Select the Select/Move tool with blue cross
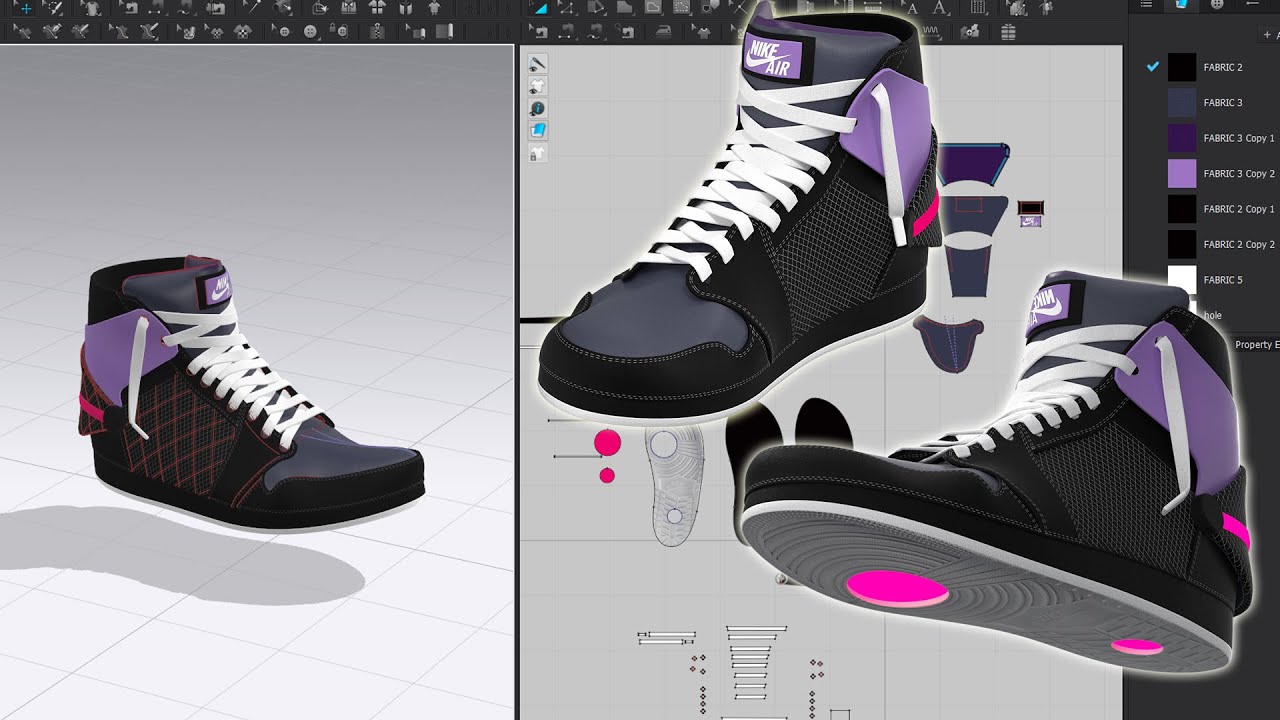The width and height of the screenshot is (1280, 720). coord(25,8)
